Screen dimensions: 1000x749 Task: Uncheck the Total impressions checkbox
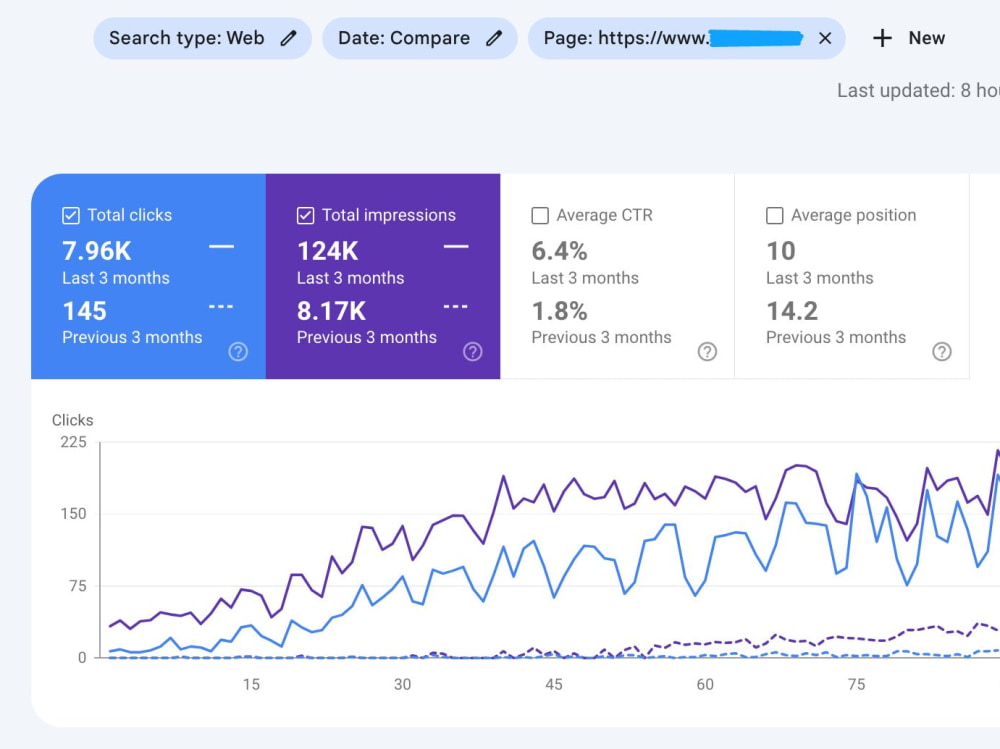point(305,216)
